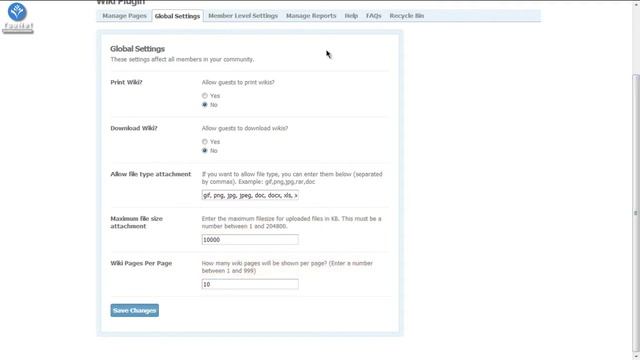Click 'Allow guests to print wikis?' text
This screenshot has width=640, height=360.
pyautogui.click(x=238, y=82)
